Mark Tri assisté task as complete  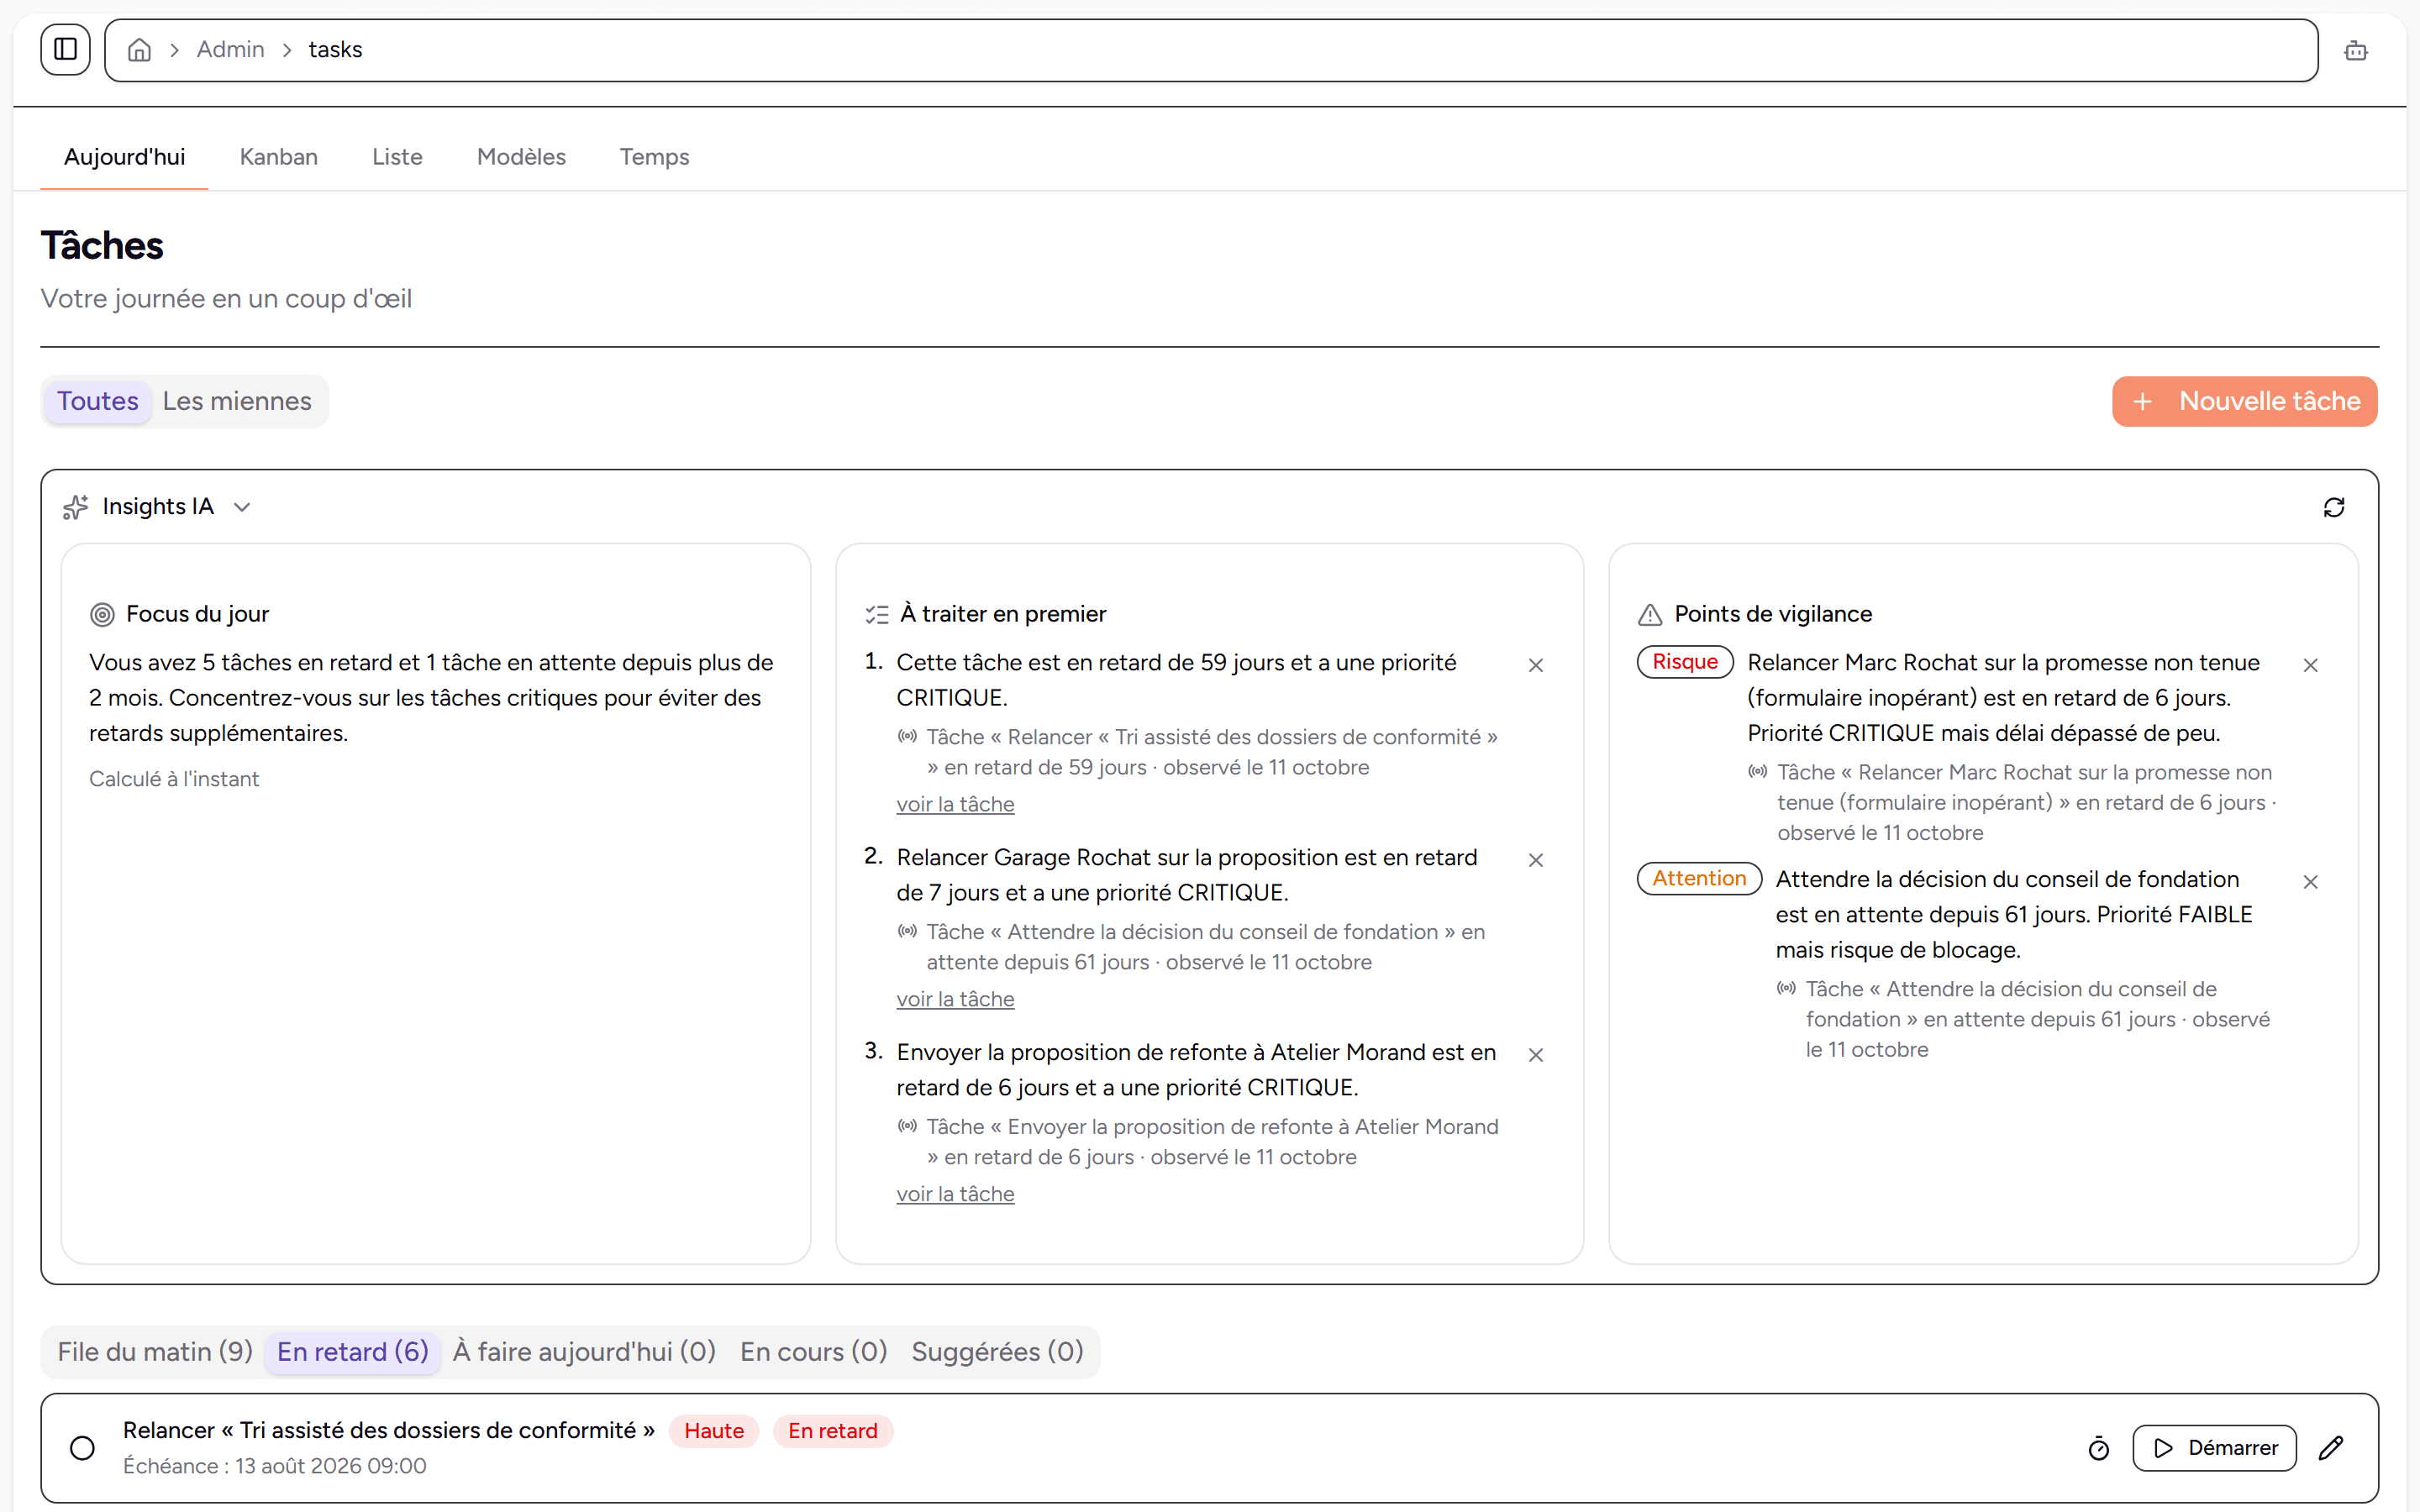point(83,1448)
